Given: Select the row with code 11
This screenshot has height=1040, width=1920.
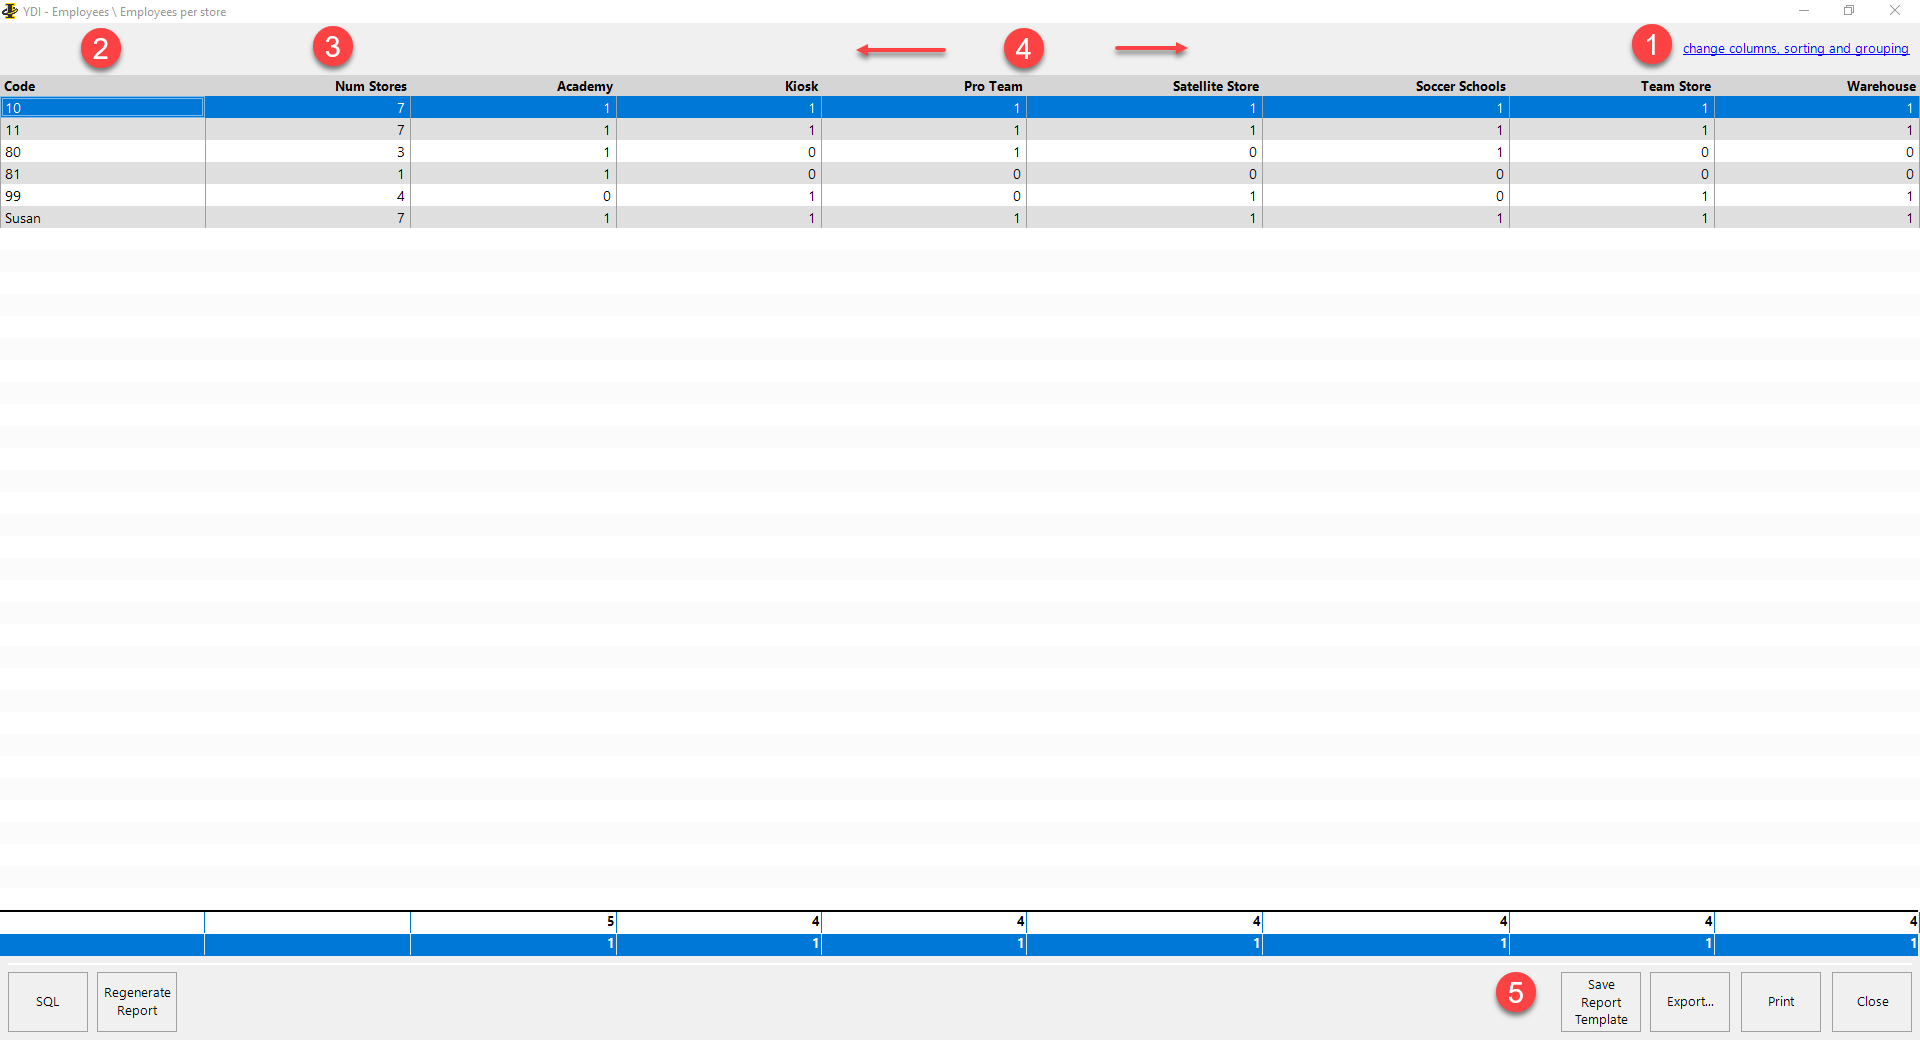Looking at the screenshot, I should coord(960,130).
